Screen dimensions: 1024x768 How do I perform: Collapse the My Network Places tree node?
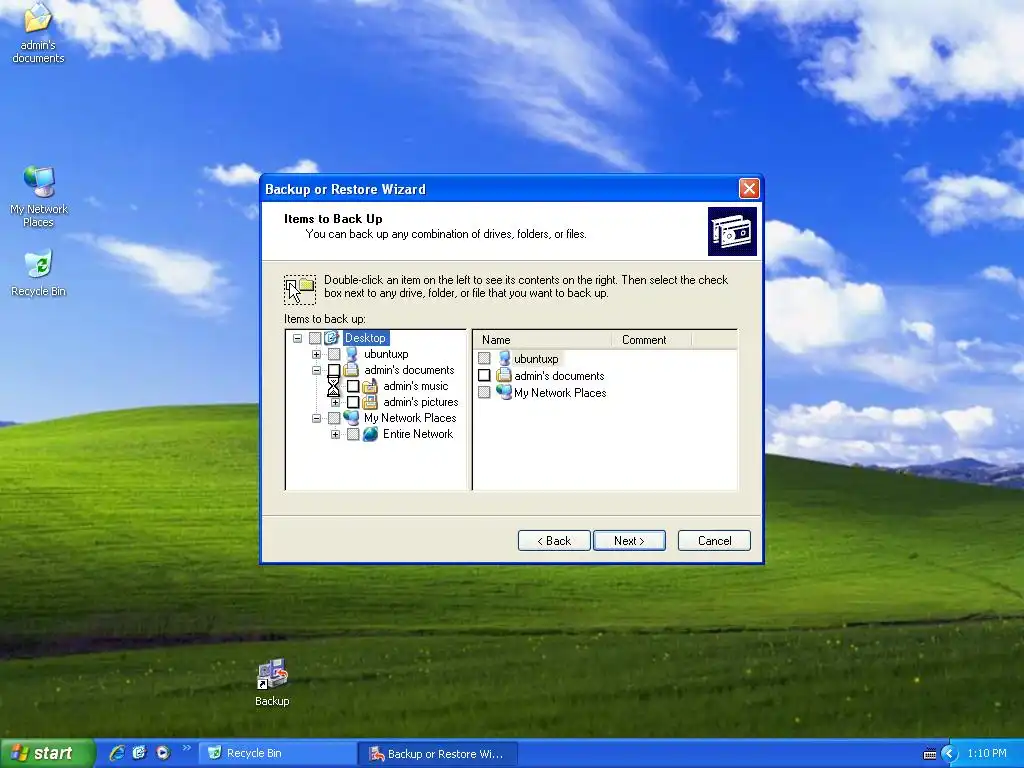coord(317,418)
